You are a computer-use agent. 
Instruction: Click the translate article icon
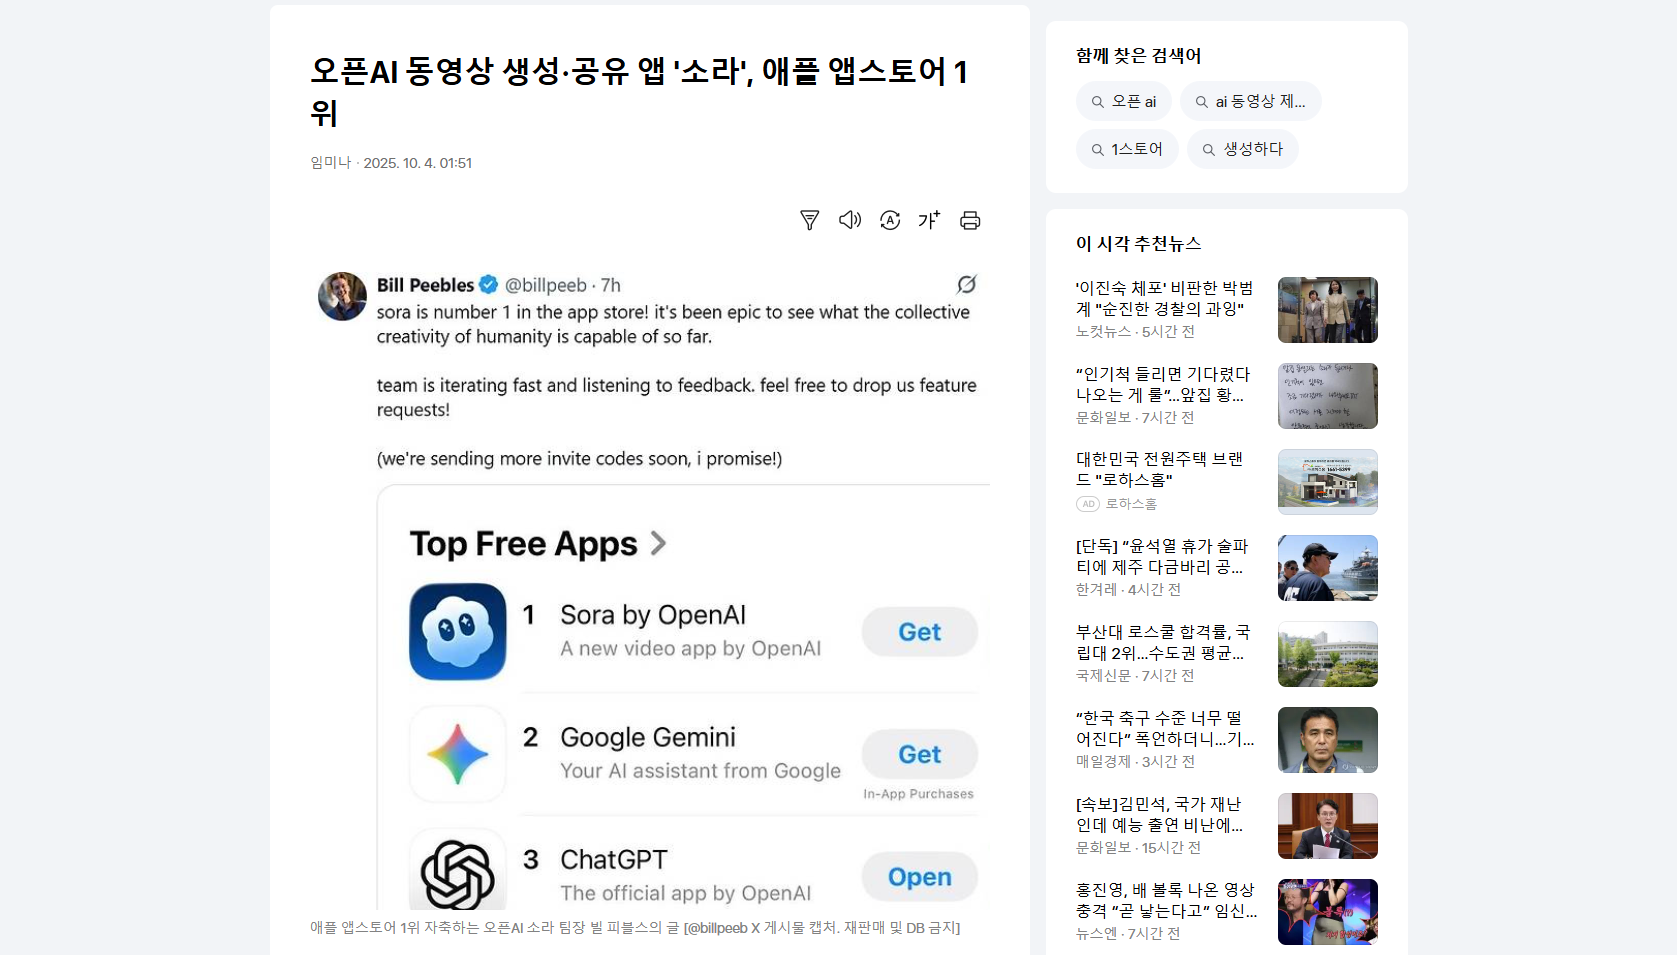tap(890, 220)
